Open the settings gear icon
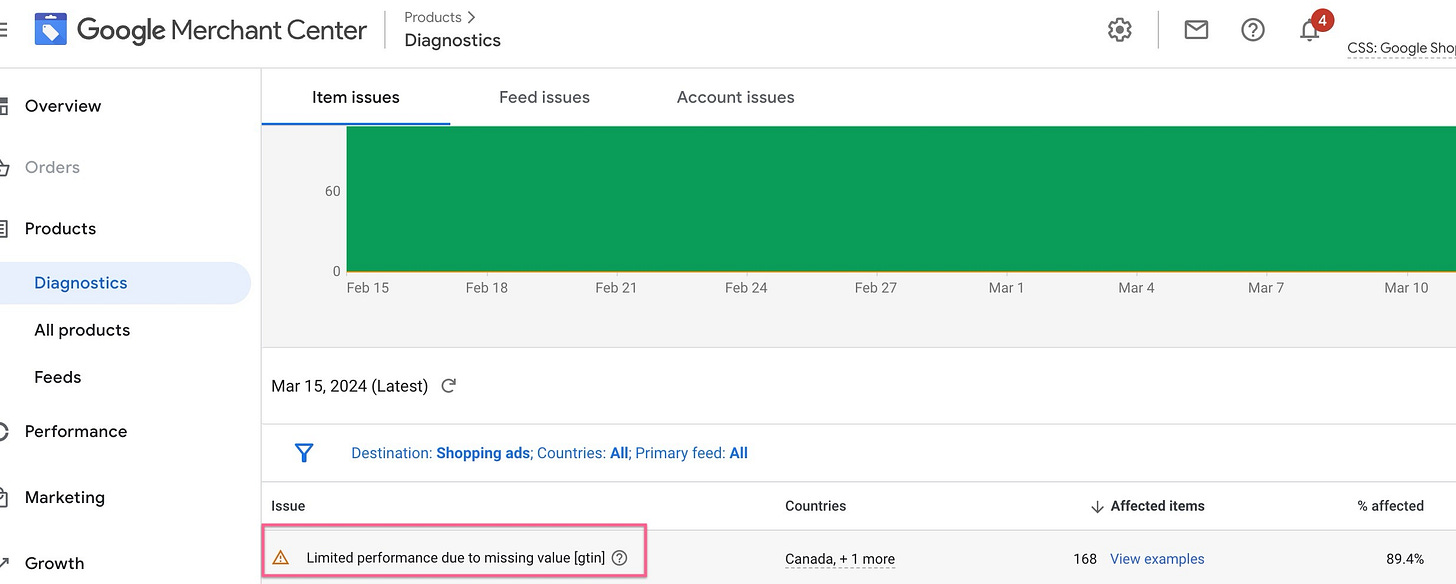This screenshot has width=1456, height=584. [1120, 30]
